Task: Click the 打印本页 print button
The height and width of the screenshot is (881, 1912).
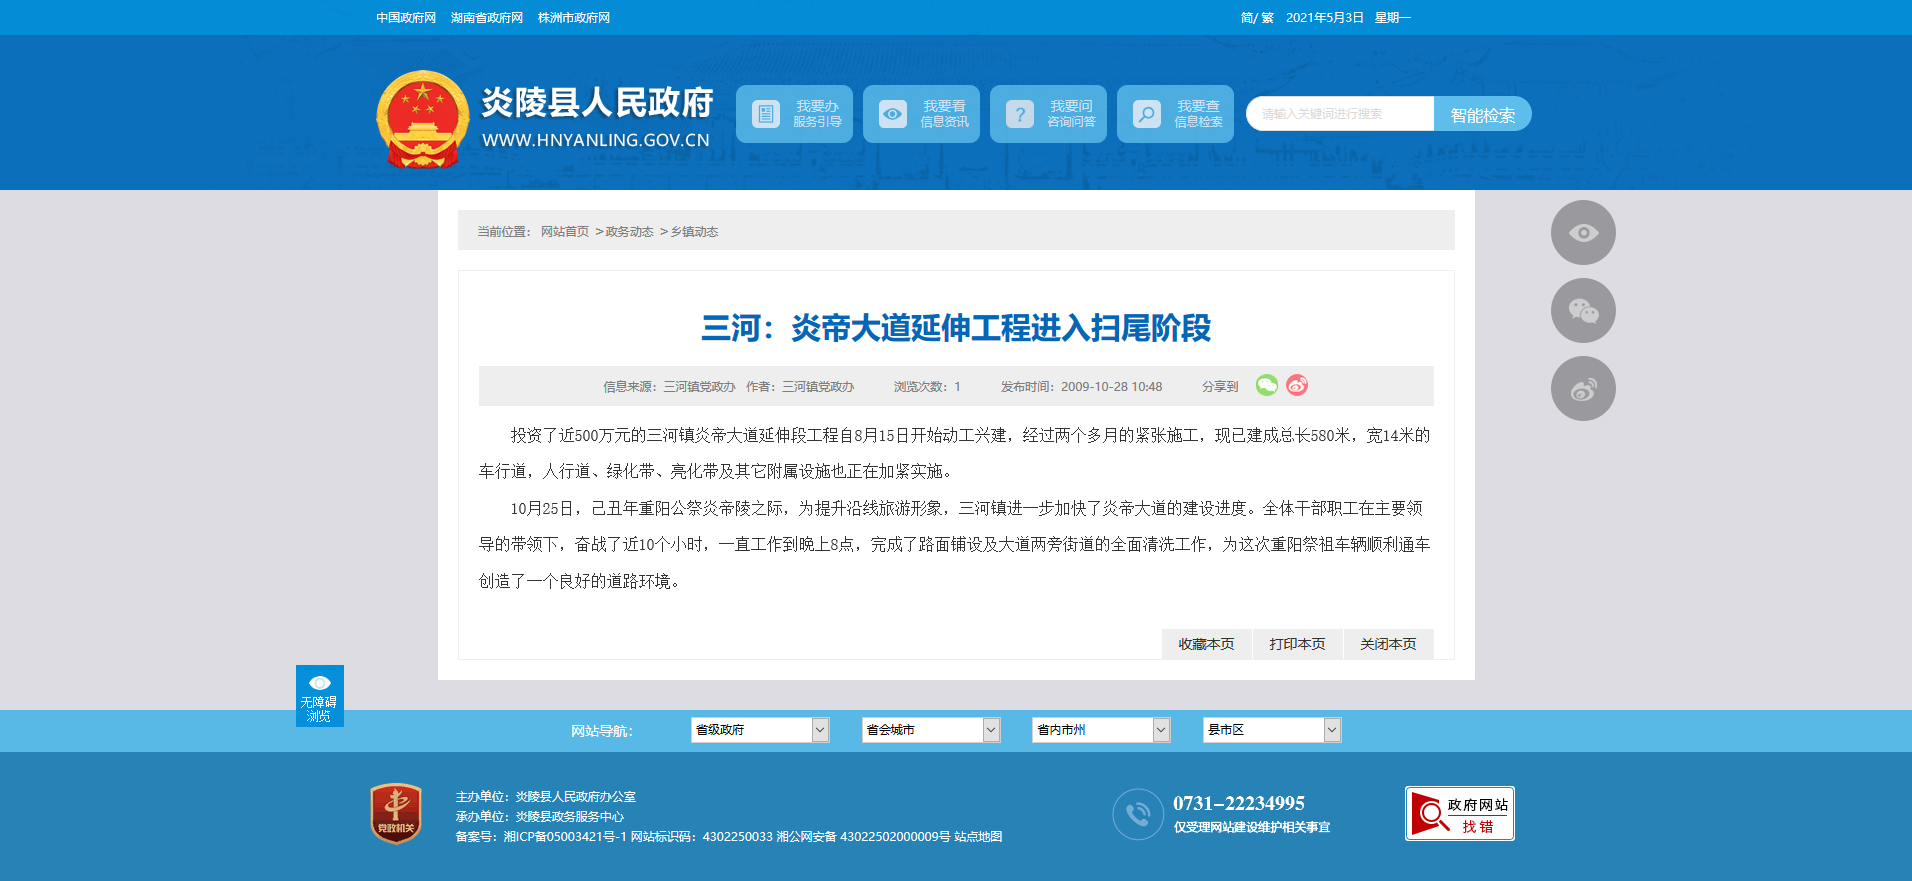Action: (1297, 644)
